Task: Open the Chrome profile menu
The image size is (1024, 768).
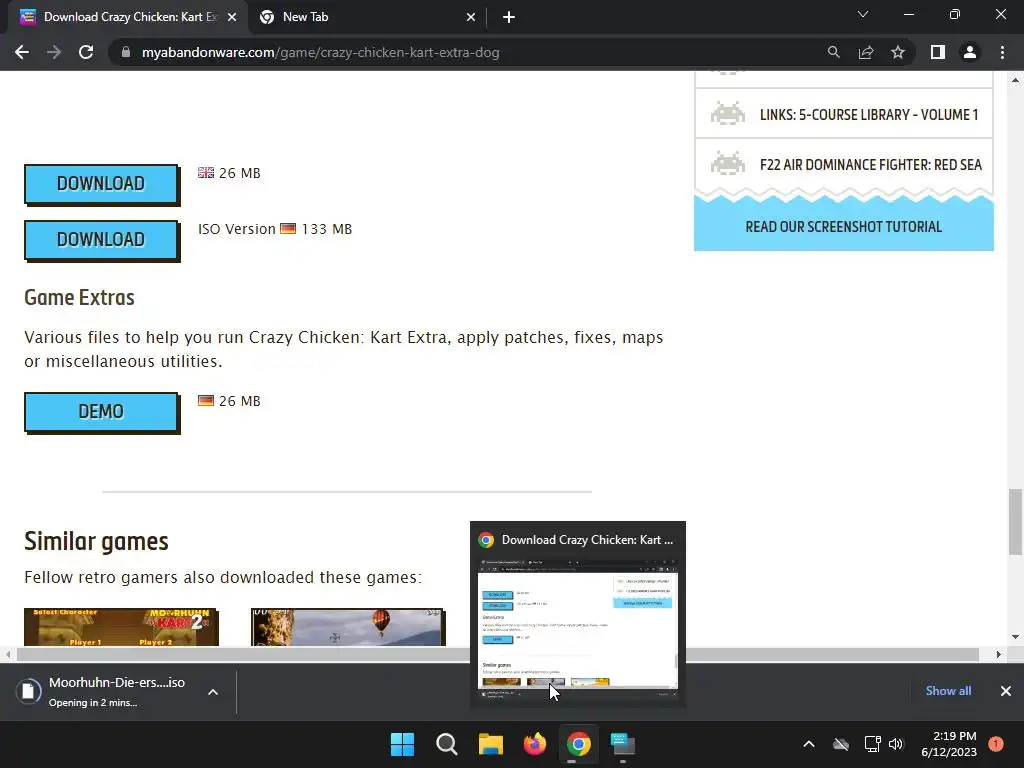Action: coord(970,52)
